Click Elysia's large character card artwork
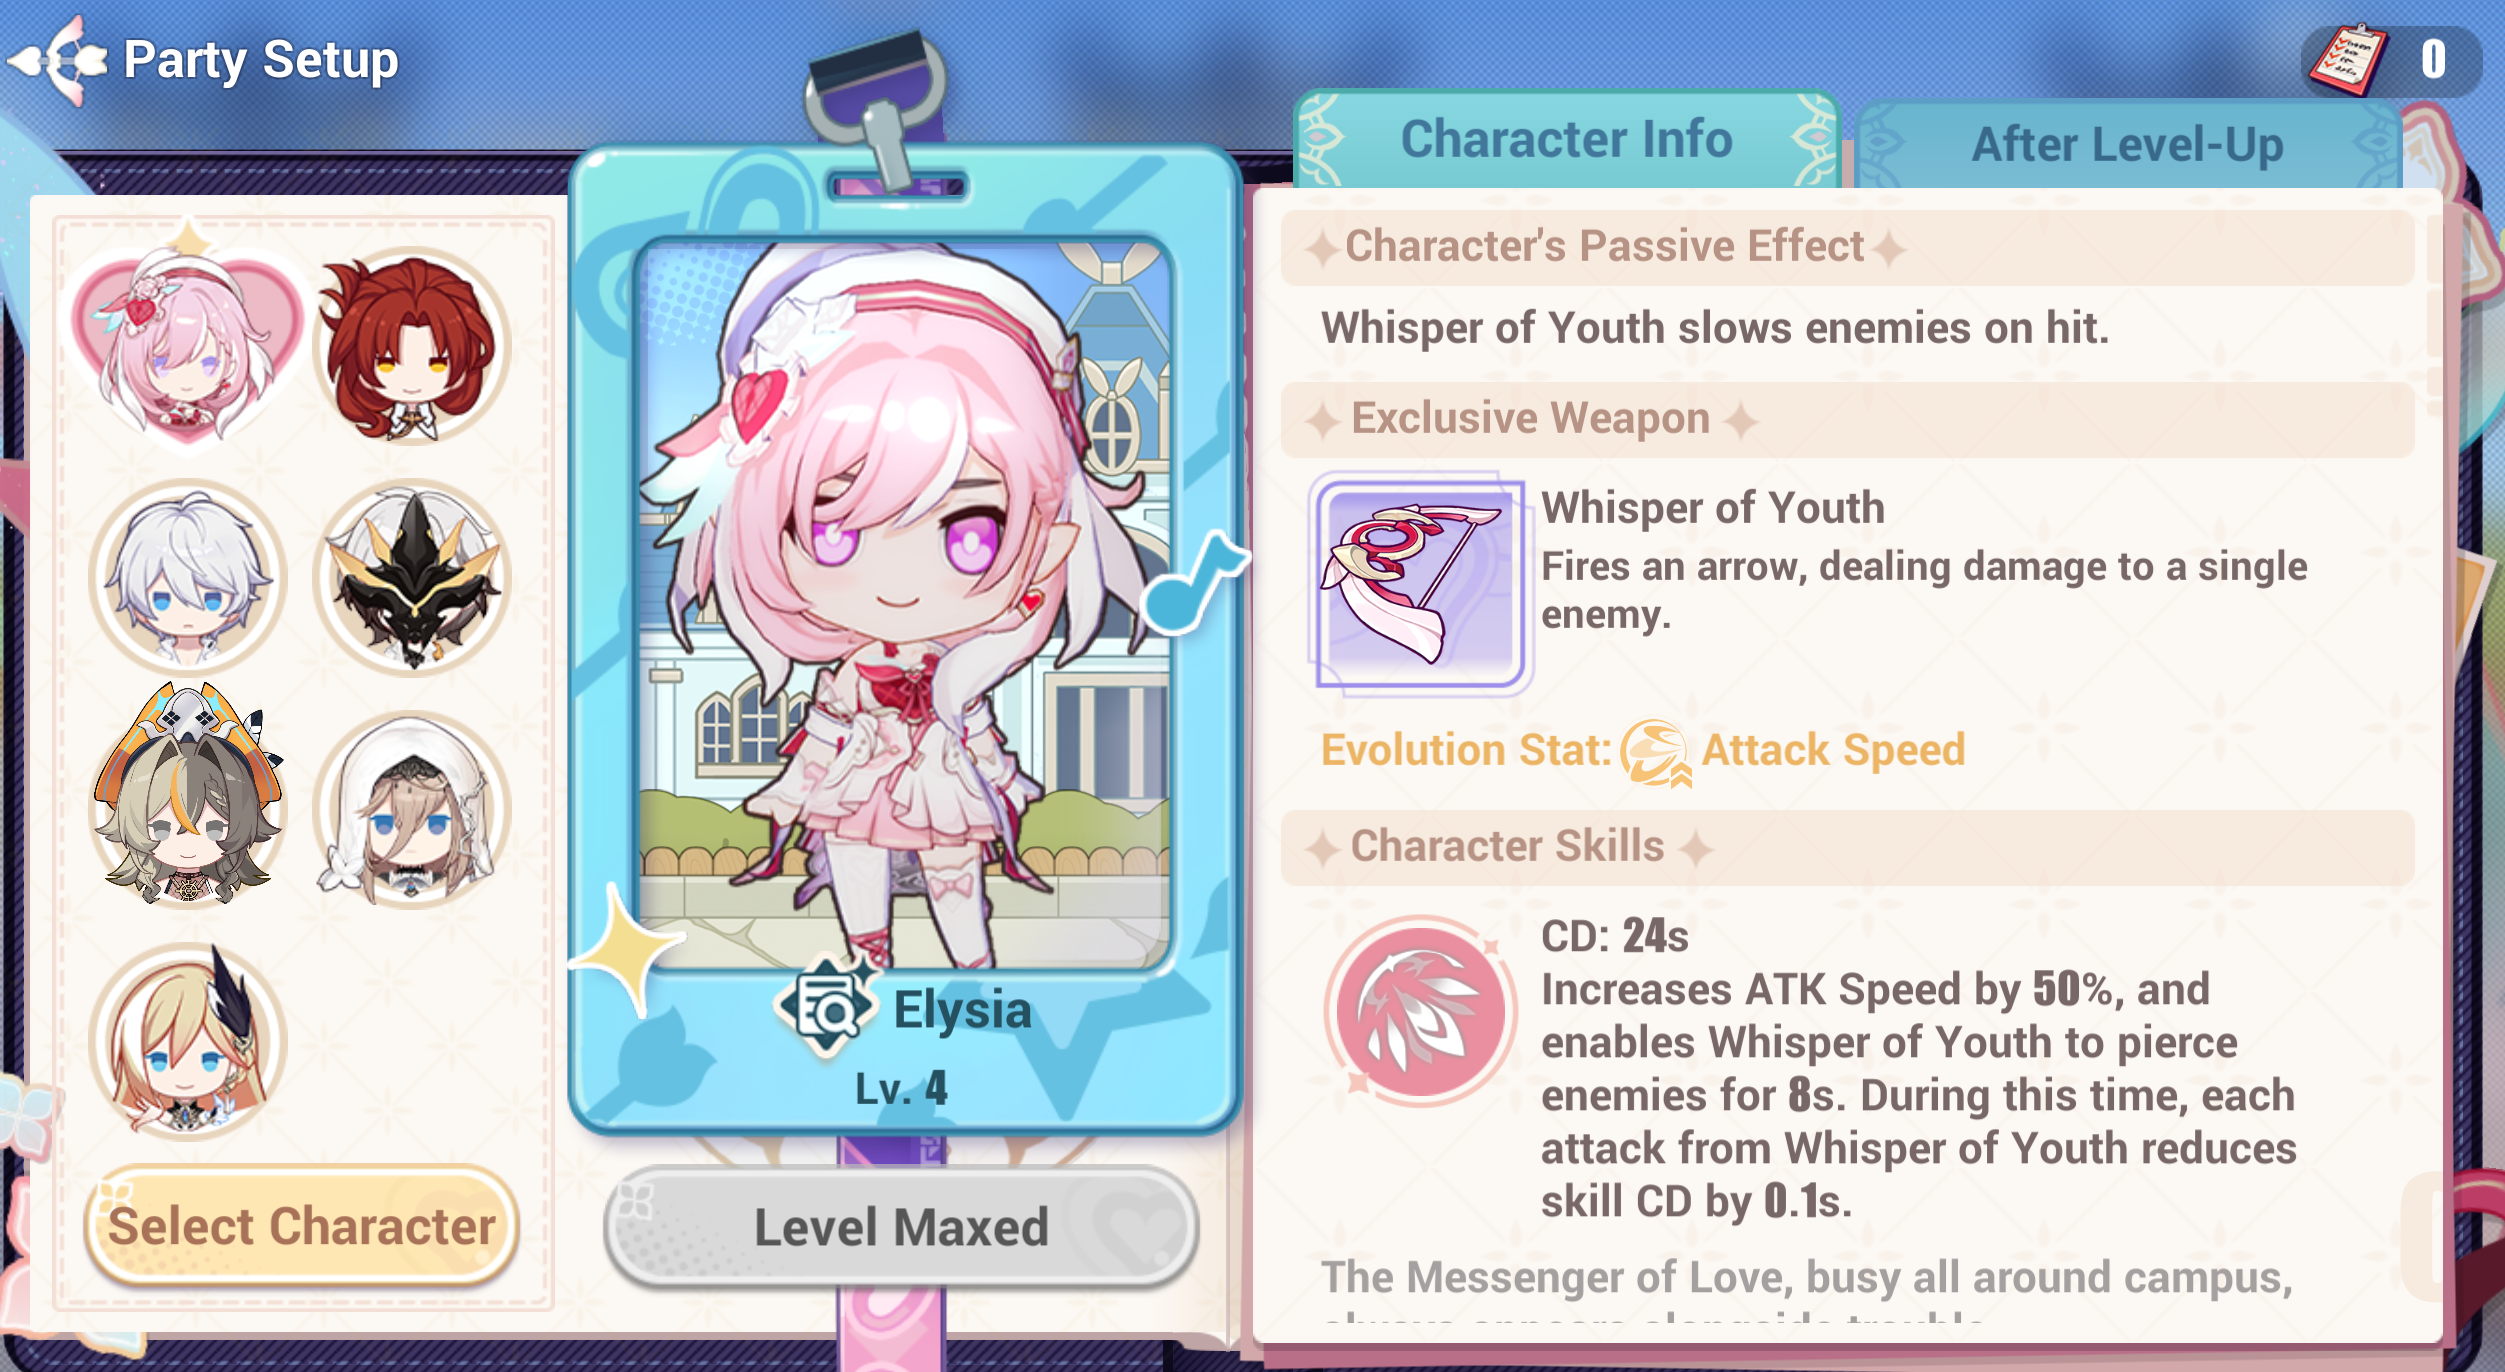This screenshot has height=1372, width=2505. (x=904, y=604)
